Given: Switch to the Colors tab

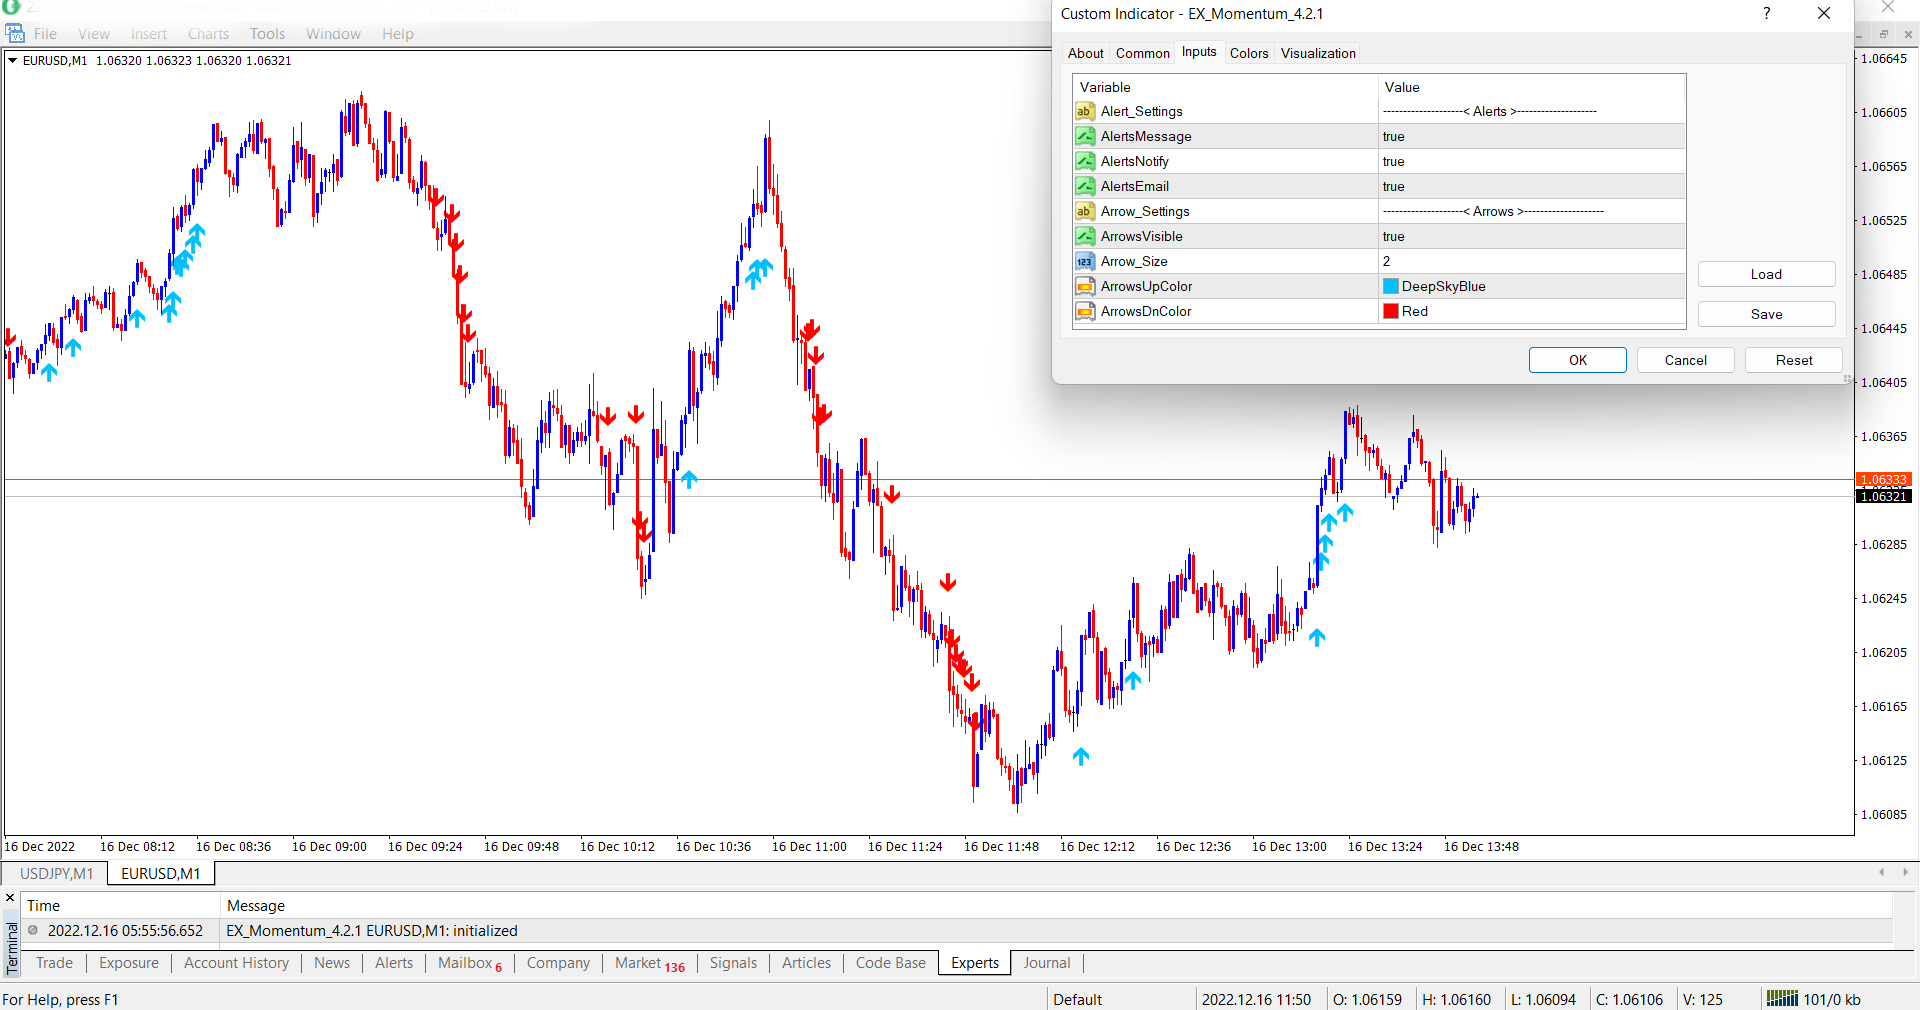Looking at the screenshot, I should 1248,53.
